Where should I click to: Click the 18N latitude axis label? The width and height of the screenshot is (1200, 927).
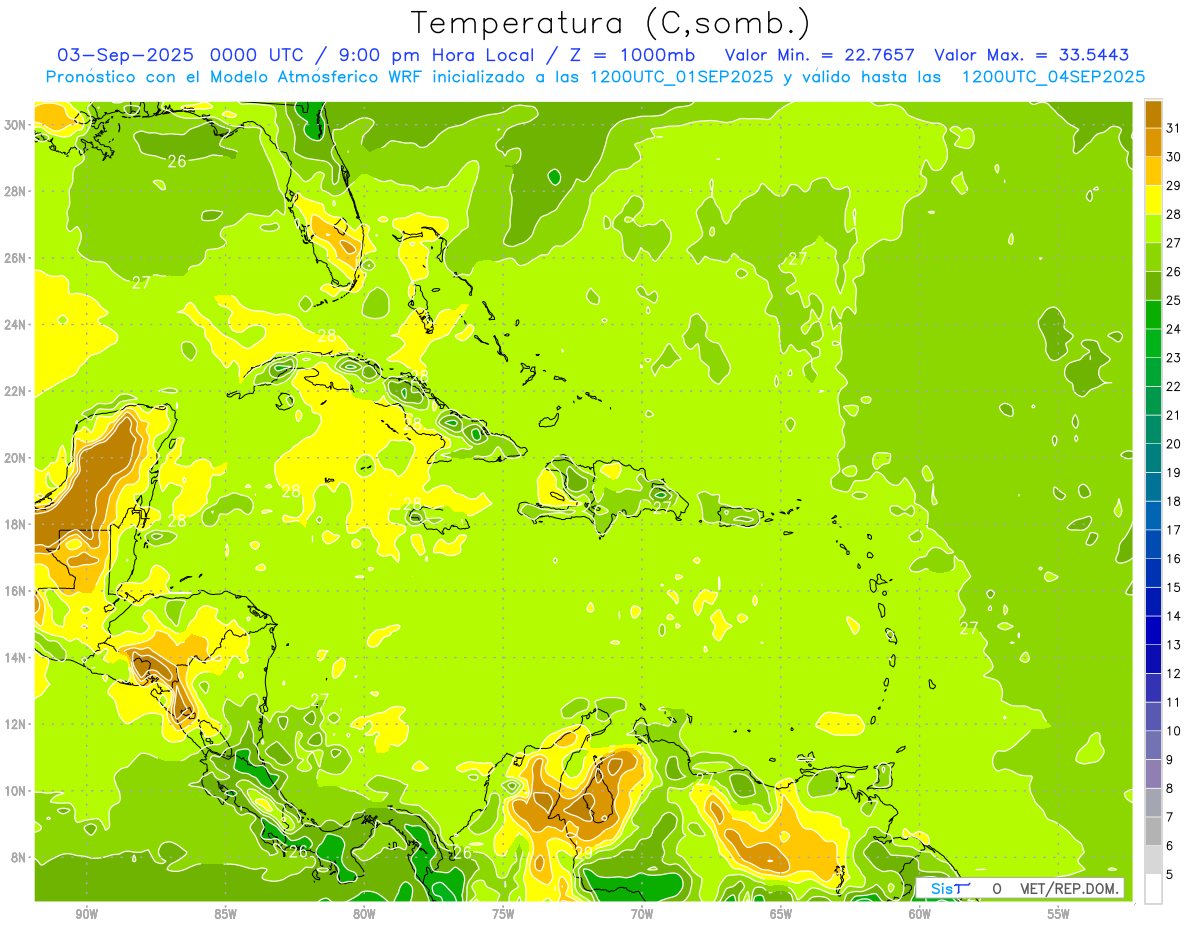16,524
